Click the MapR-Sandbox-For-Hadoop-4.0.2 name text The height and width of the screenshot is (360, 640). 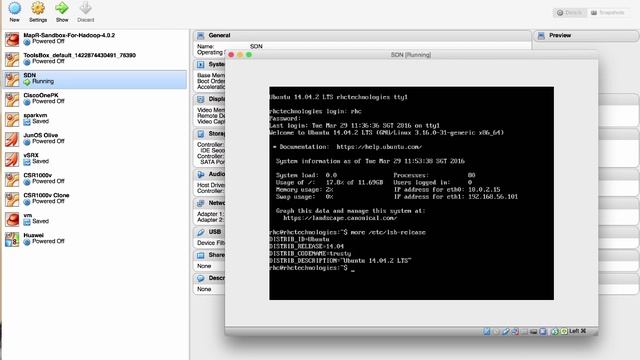[x=69, y=35]
